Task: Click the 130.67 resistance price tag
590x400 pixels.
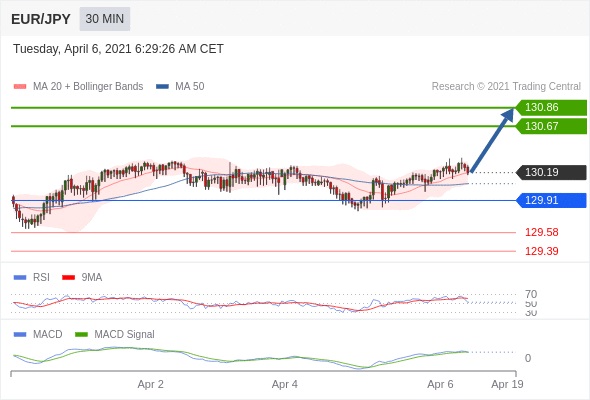Action: [551, 126]
